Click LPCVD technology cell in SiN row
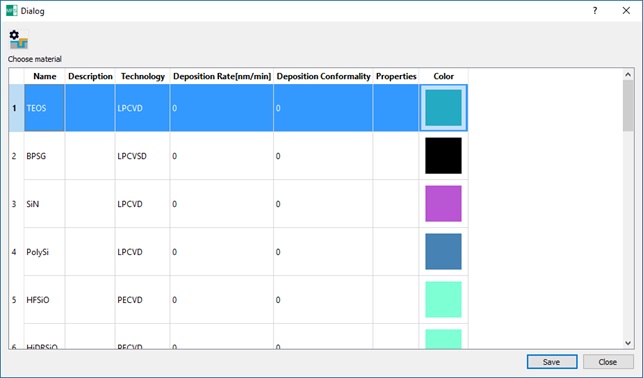This screenshot has width=643, height=378. click(x=142, y=204)
